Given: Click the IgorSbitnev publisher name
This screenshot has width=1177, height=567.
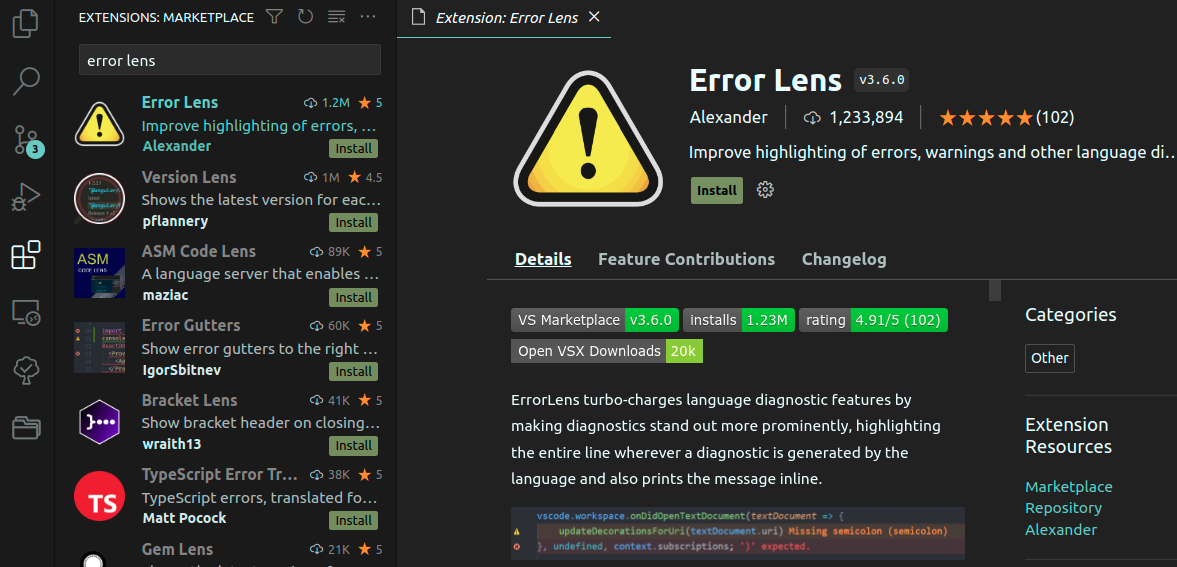Looking at the screenshot, I should click(182, 370).
